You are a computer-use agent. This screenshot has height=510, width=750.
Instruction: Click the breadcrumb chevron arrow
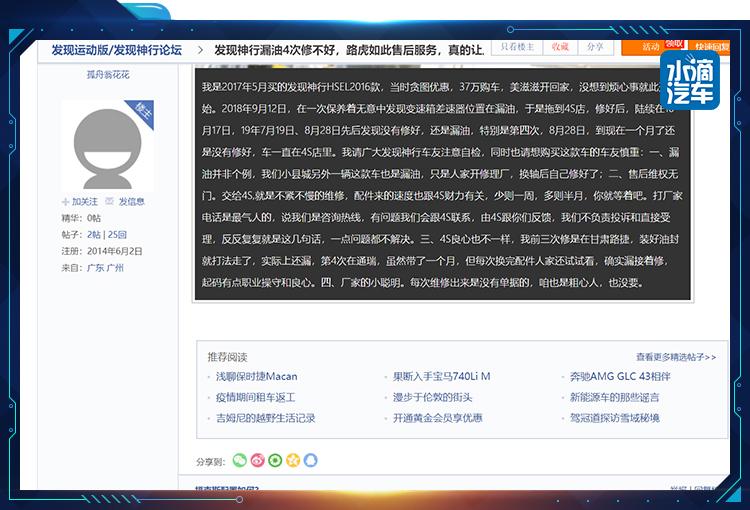200,50
